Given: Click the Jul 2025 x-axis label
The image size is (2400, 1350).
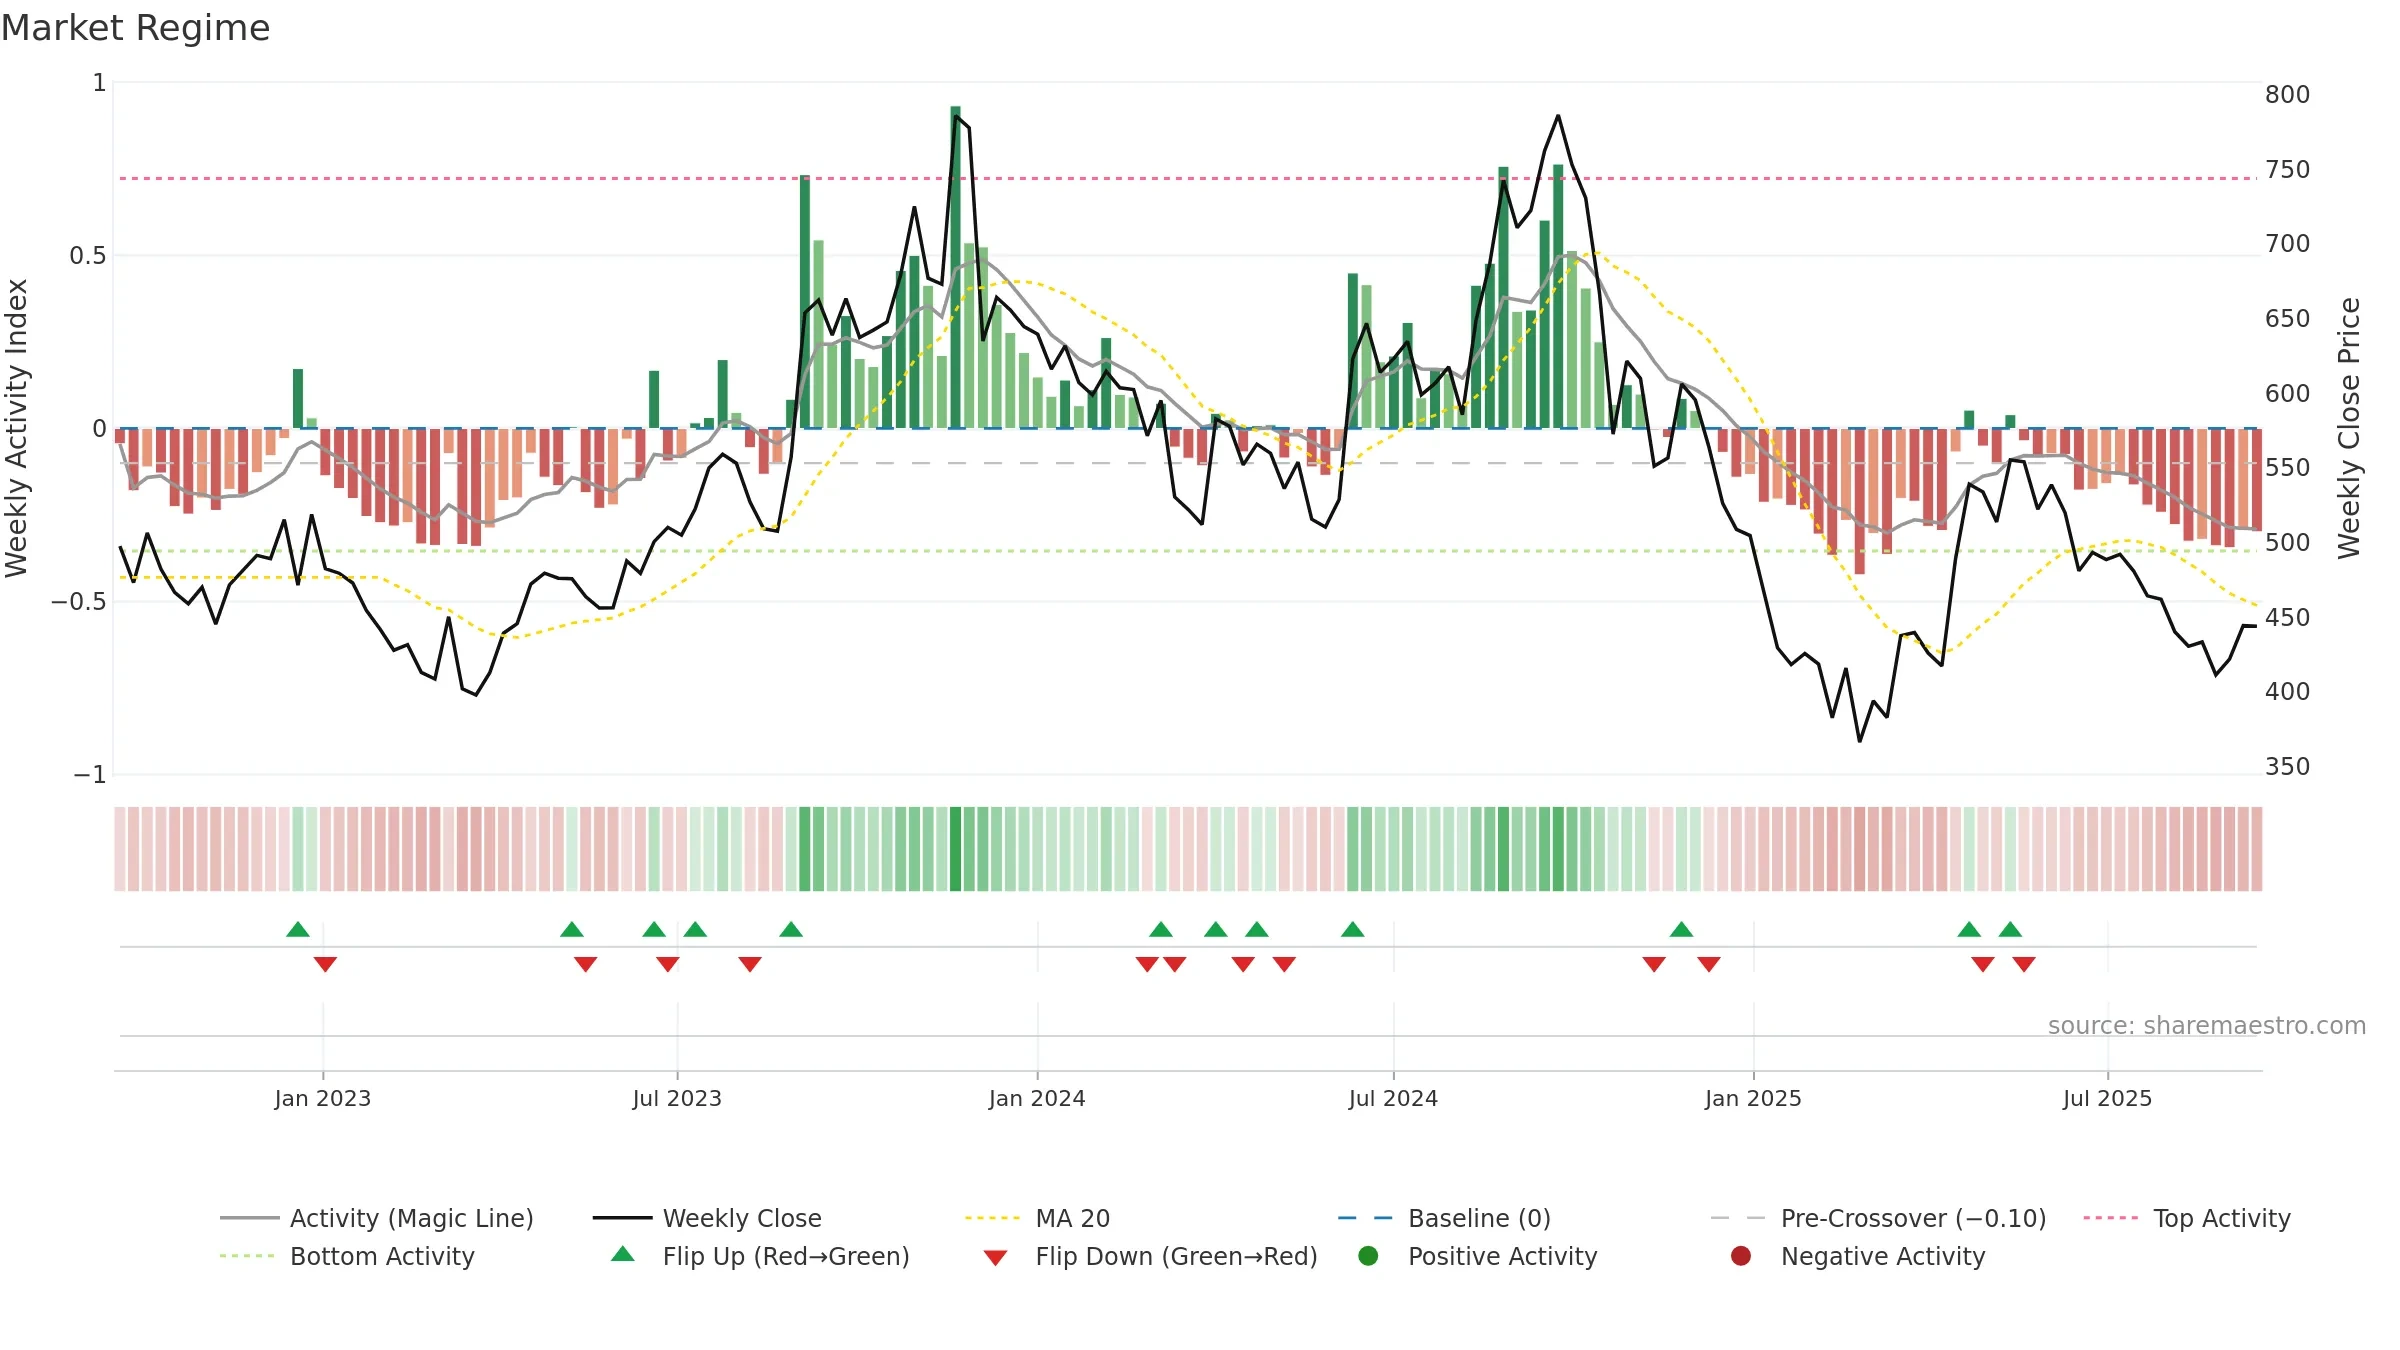Looking at the screenshot, I should 2107,1098.
